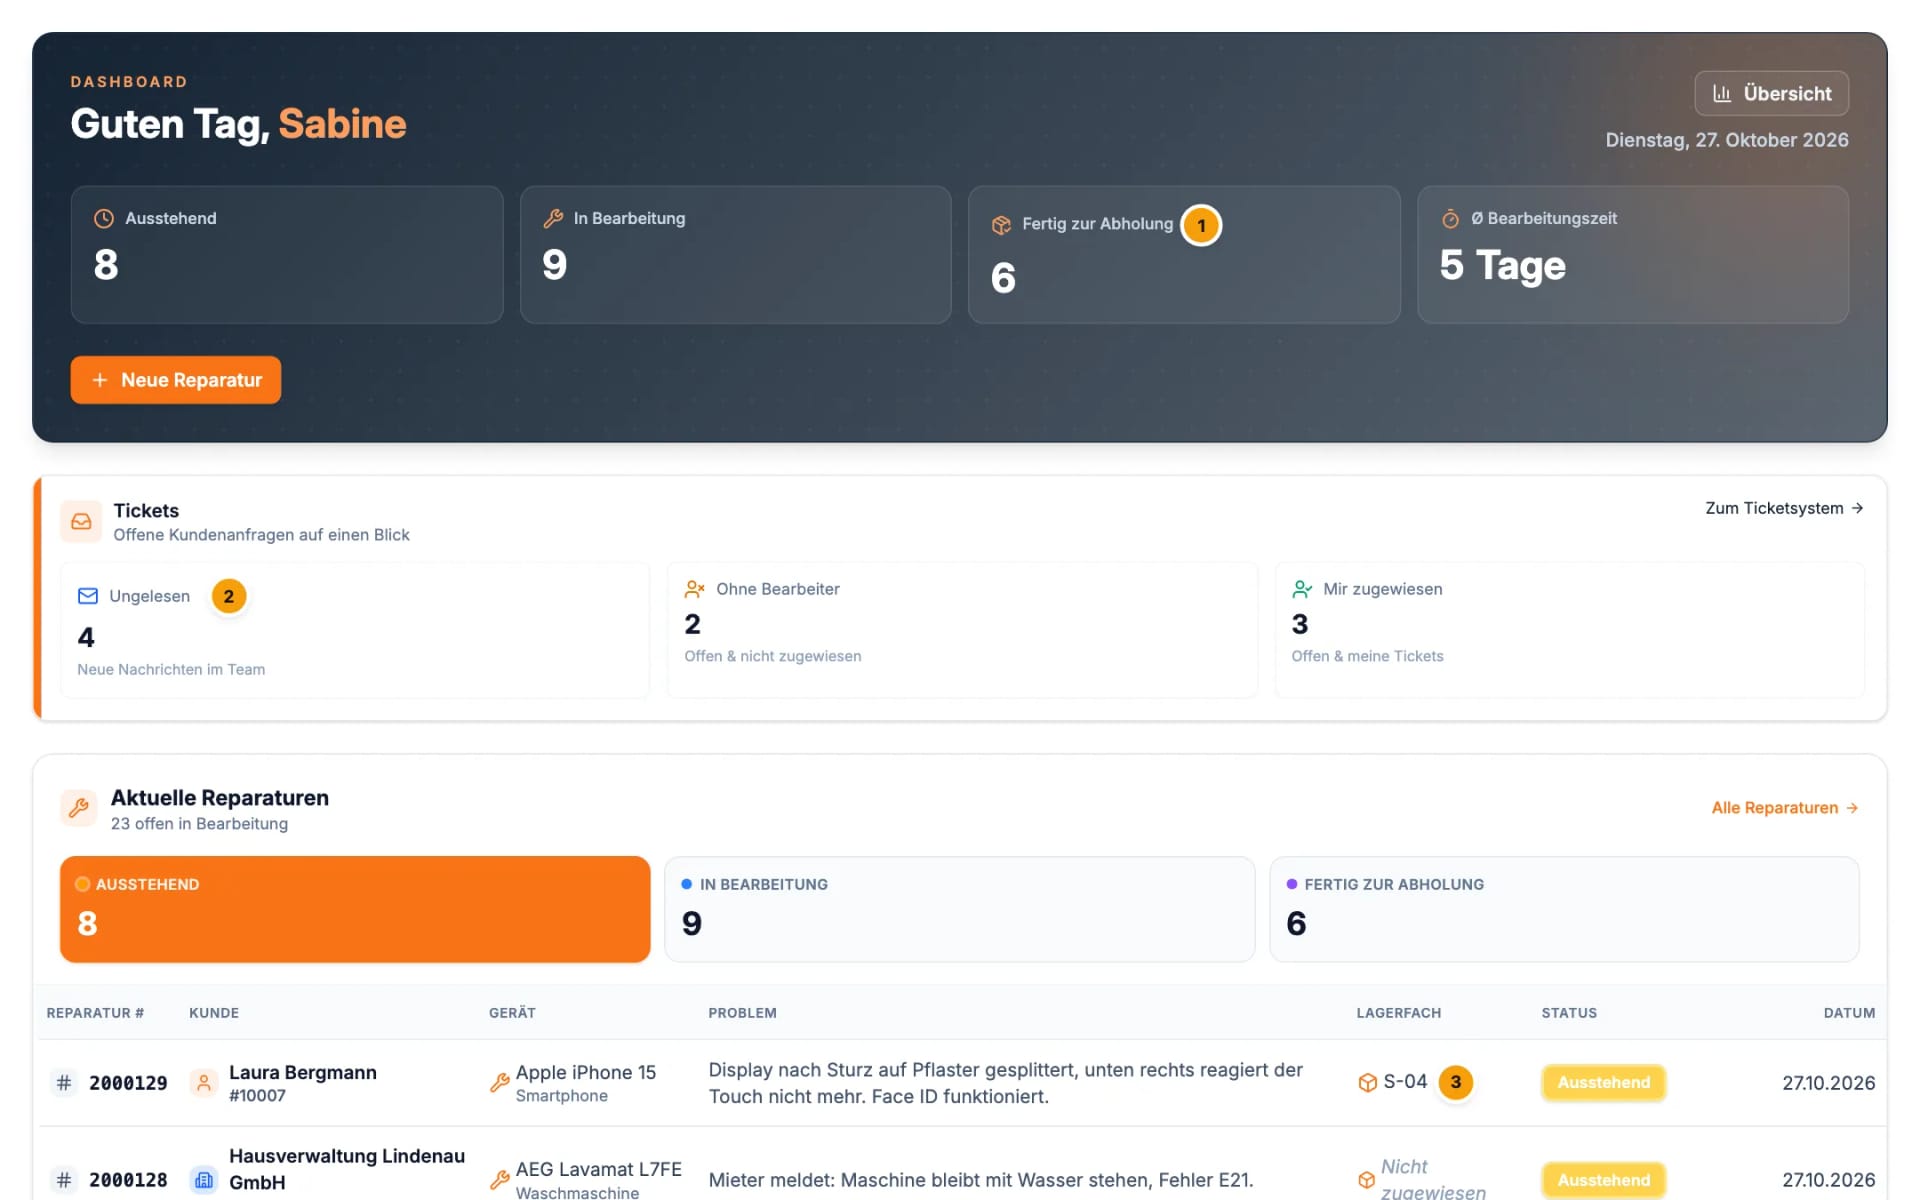Click the Ausstehend status badge for repair 2000129
Image resolution: width=1920 pixels, height=1200 pixels.
click(x=1604, y=1083)
